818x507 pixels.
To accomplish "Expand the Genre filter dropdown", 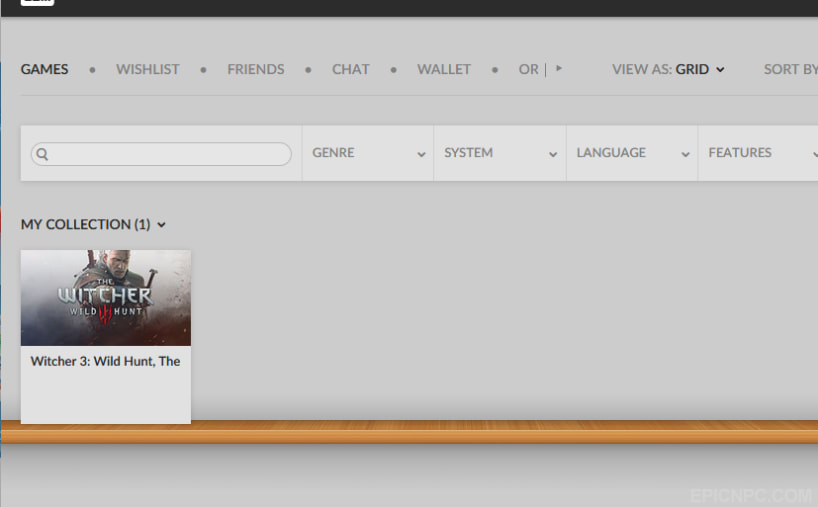I will click(368, 153).
